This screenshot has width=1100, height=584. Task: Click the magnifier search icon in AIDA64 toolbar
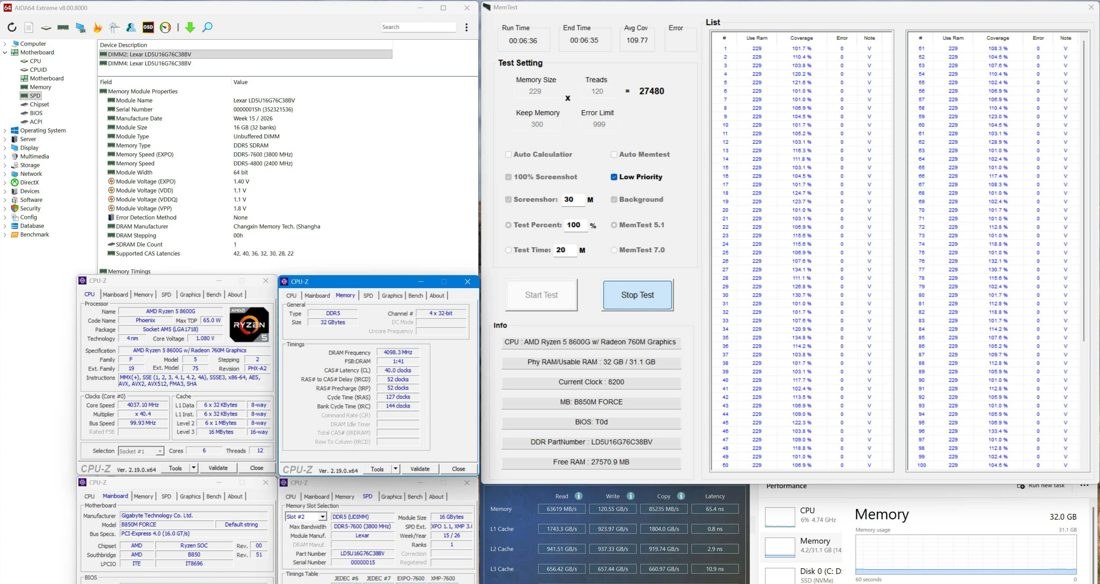[207, 27]
